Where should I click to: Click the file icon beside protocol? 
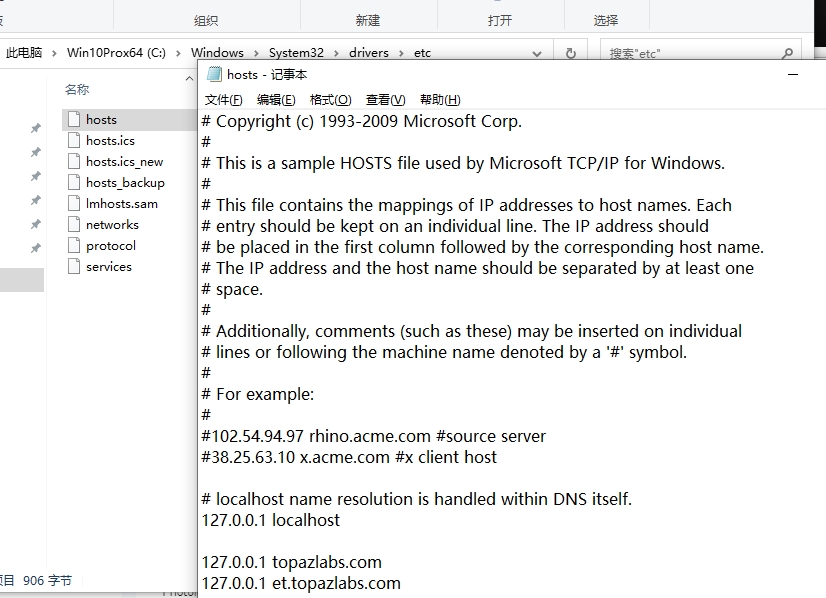pyautogui.click(x=74, y=246)
